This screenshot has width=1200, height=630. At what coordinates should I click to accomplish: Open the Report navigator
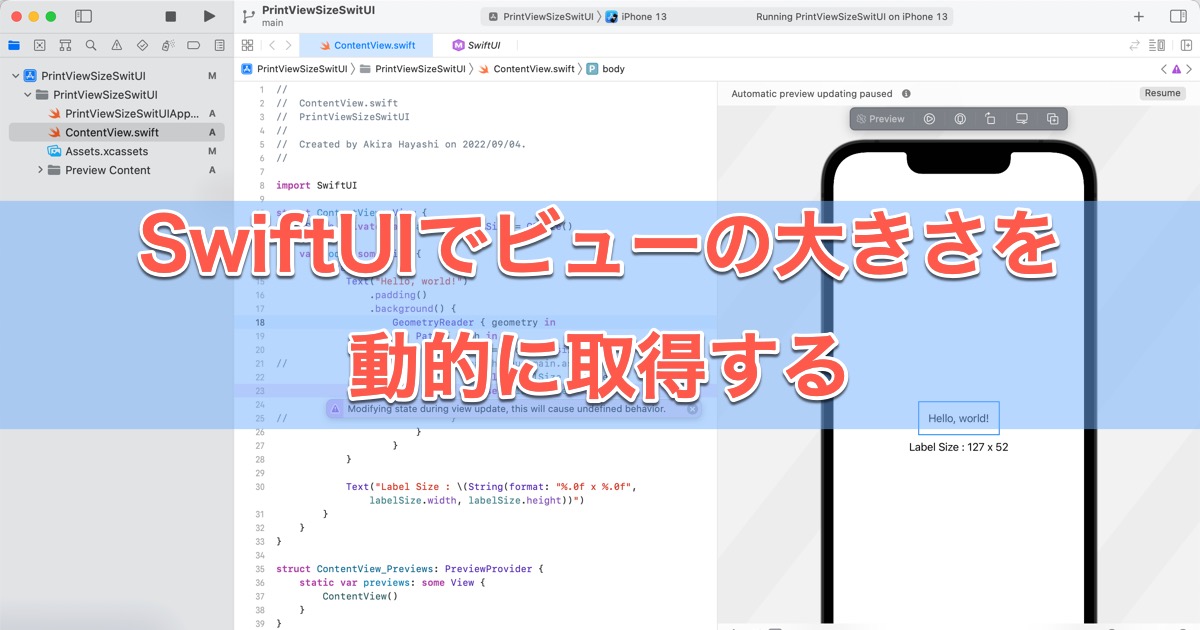pyautogui.click(x=219, y=45)
